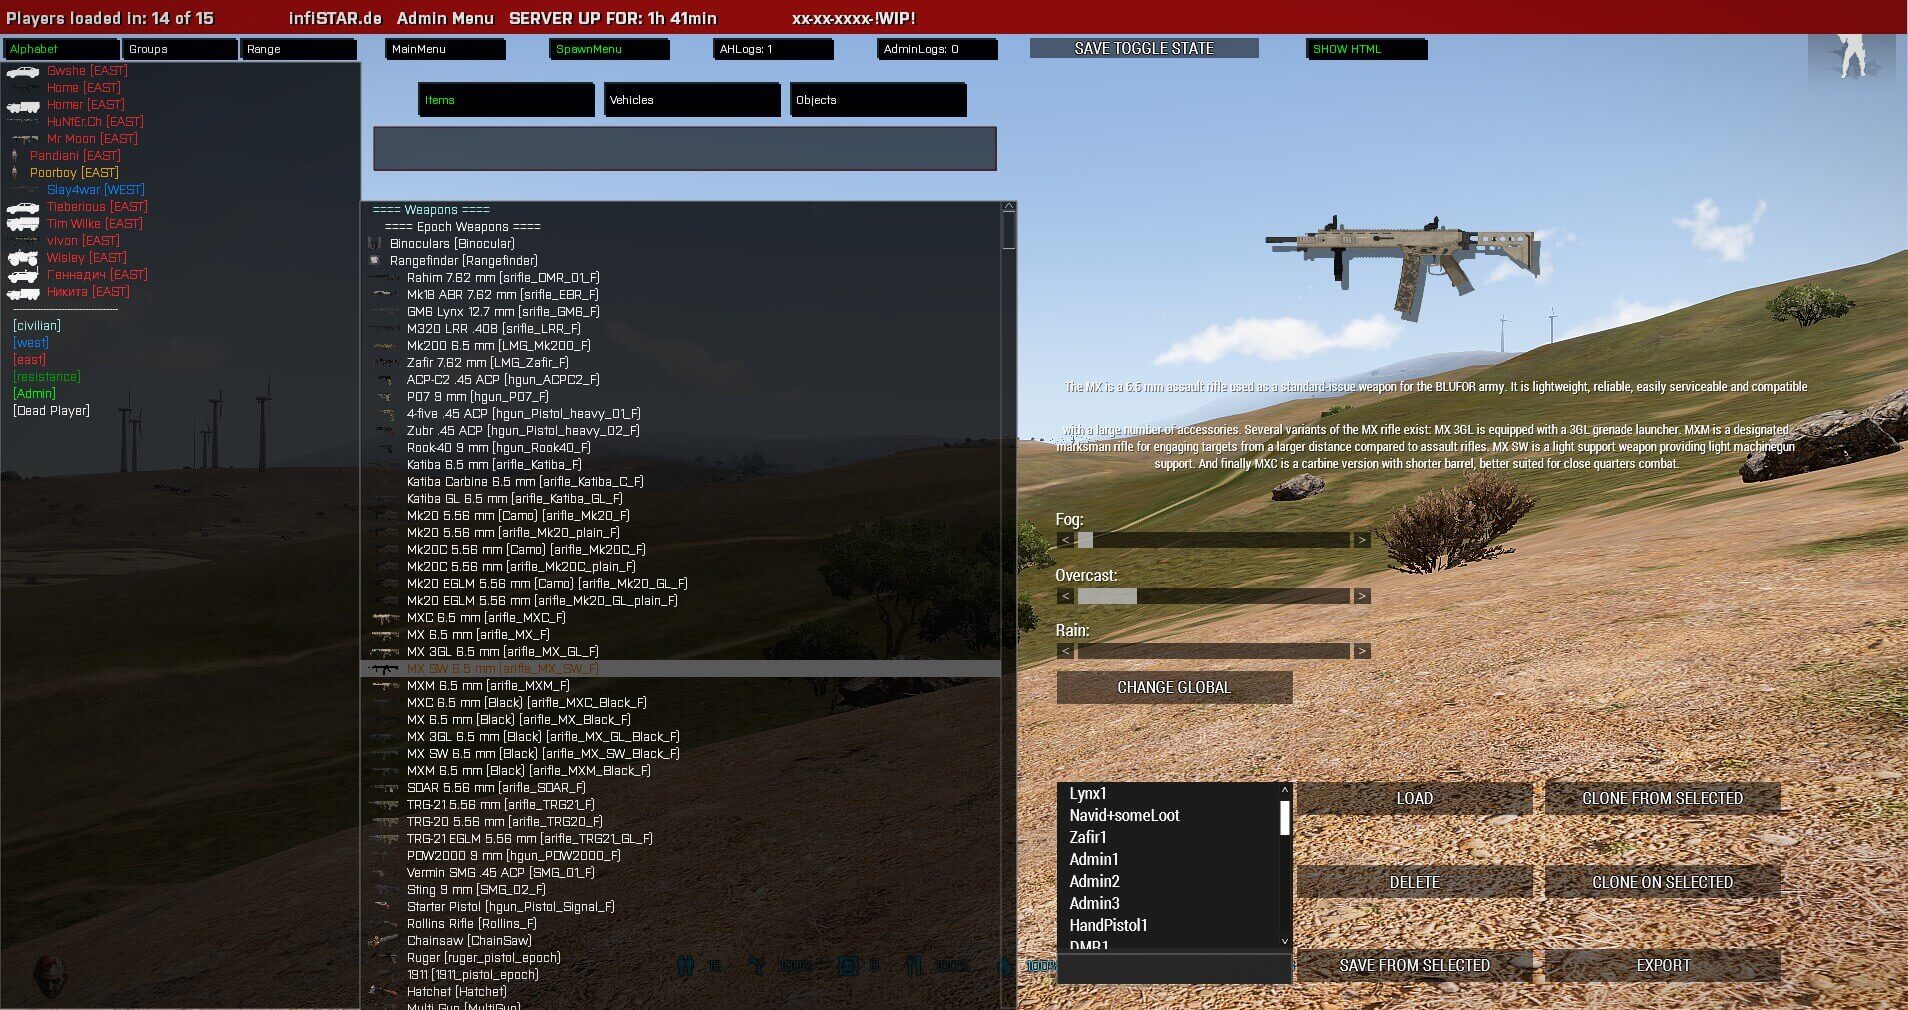1908x1010 pixels.
Task: Click the vehicle icon beside Геннадич [EAST]
Action: pos(22,275)
